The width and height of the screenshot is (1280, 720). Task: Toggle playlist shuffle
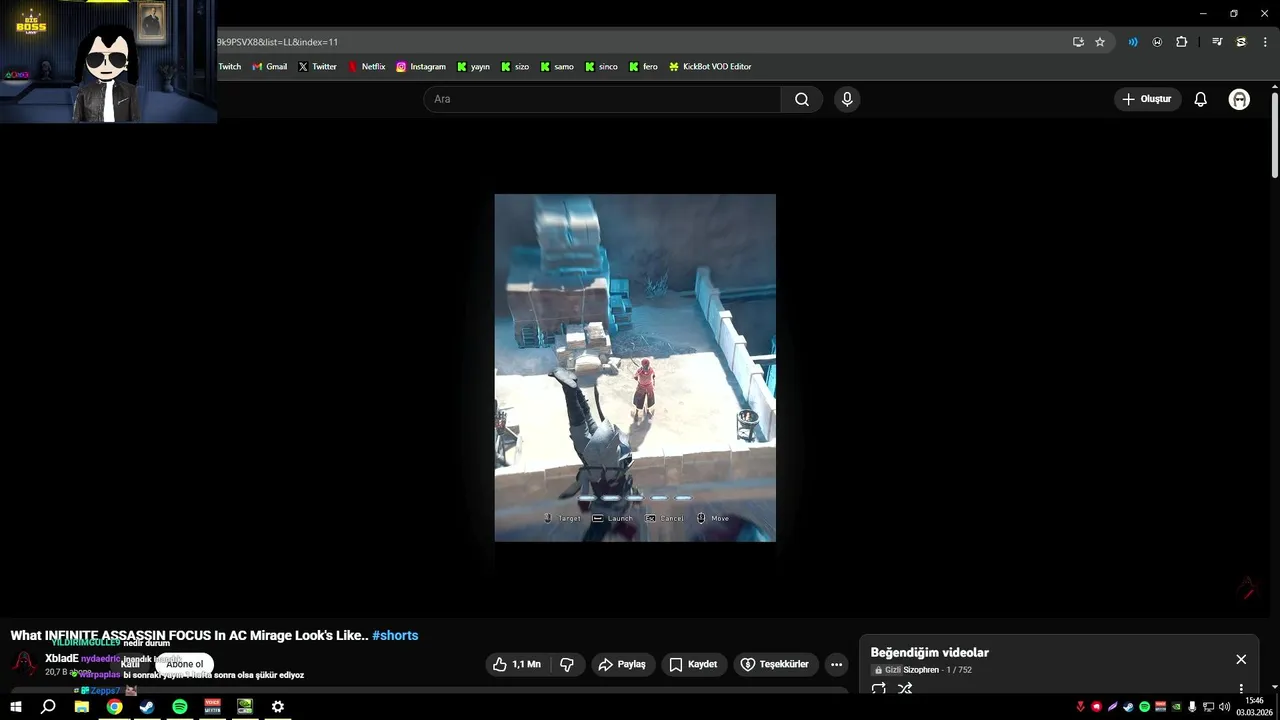coord(905,689)
